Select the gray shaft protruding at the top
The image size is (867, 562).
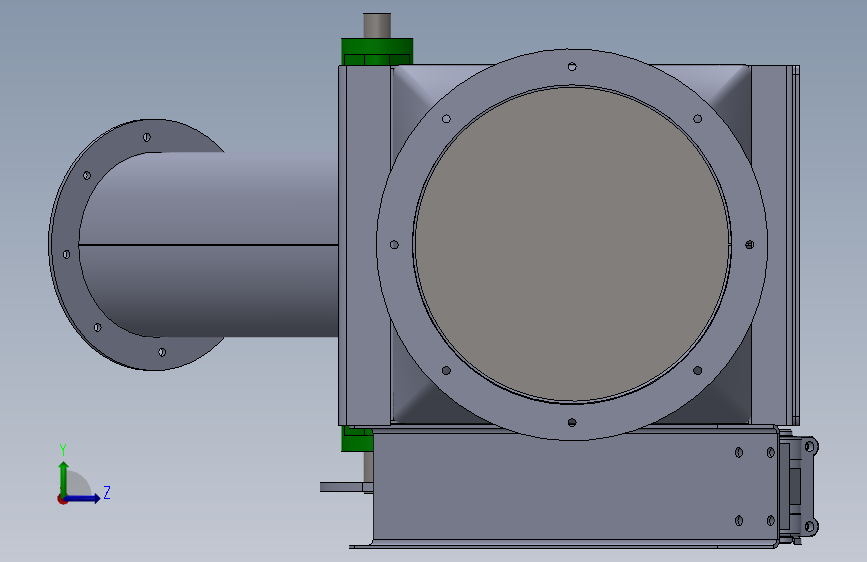377,25
